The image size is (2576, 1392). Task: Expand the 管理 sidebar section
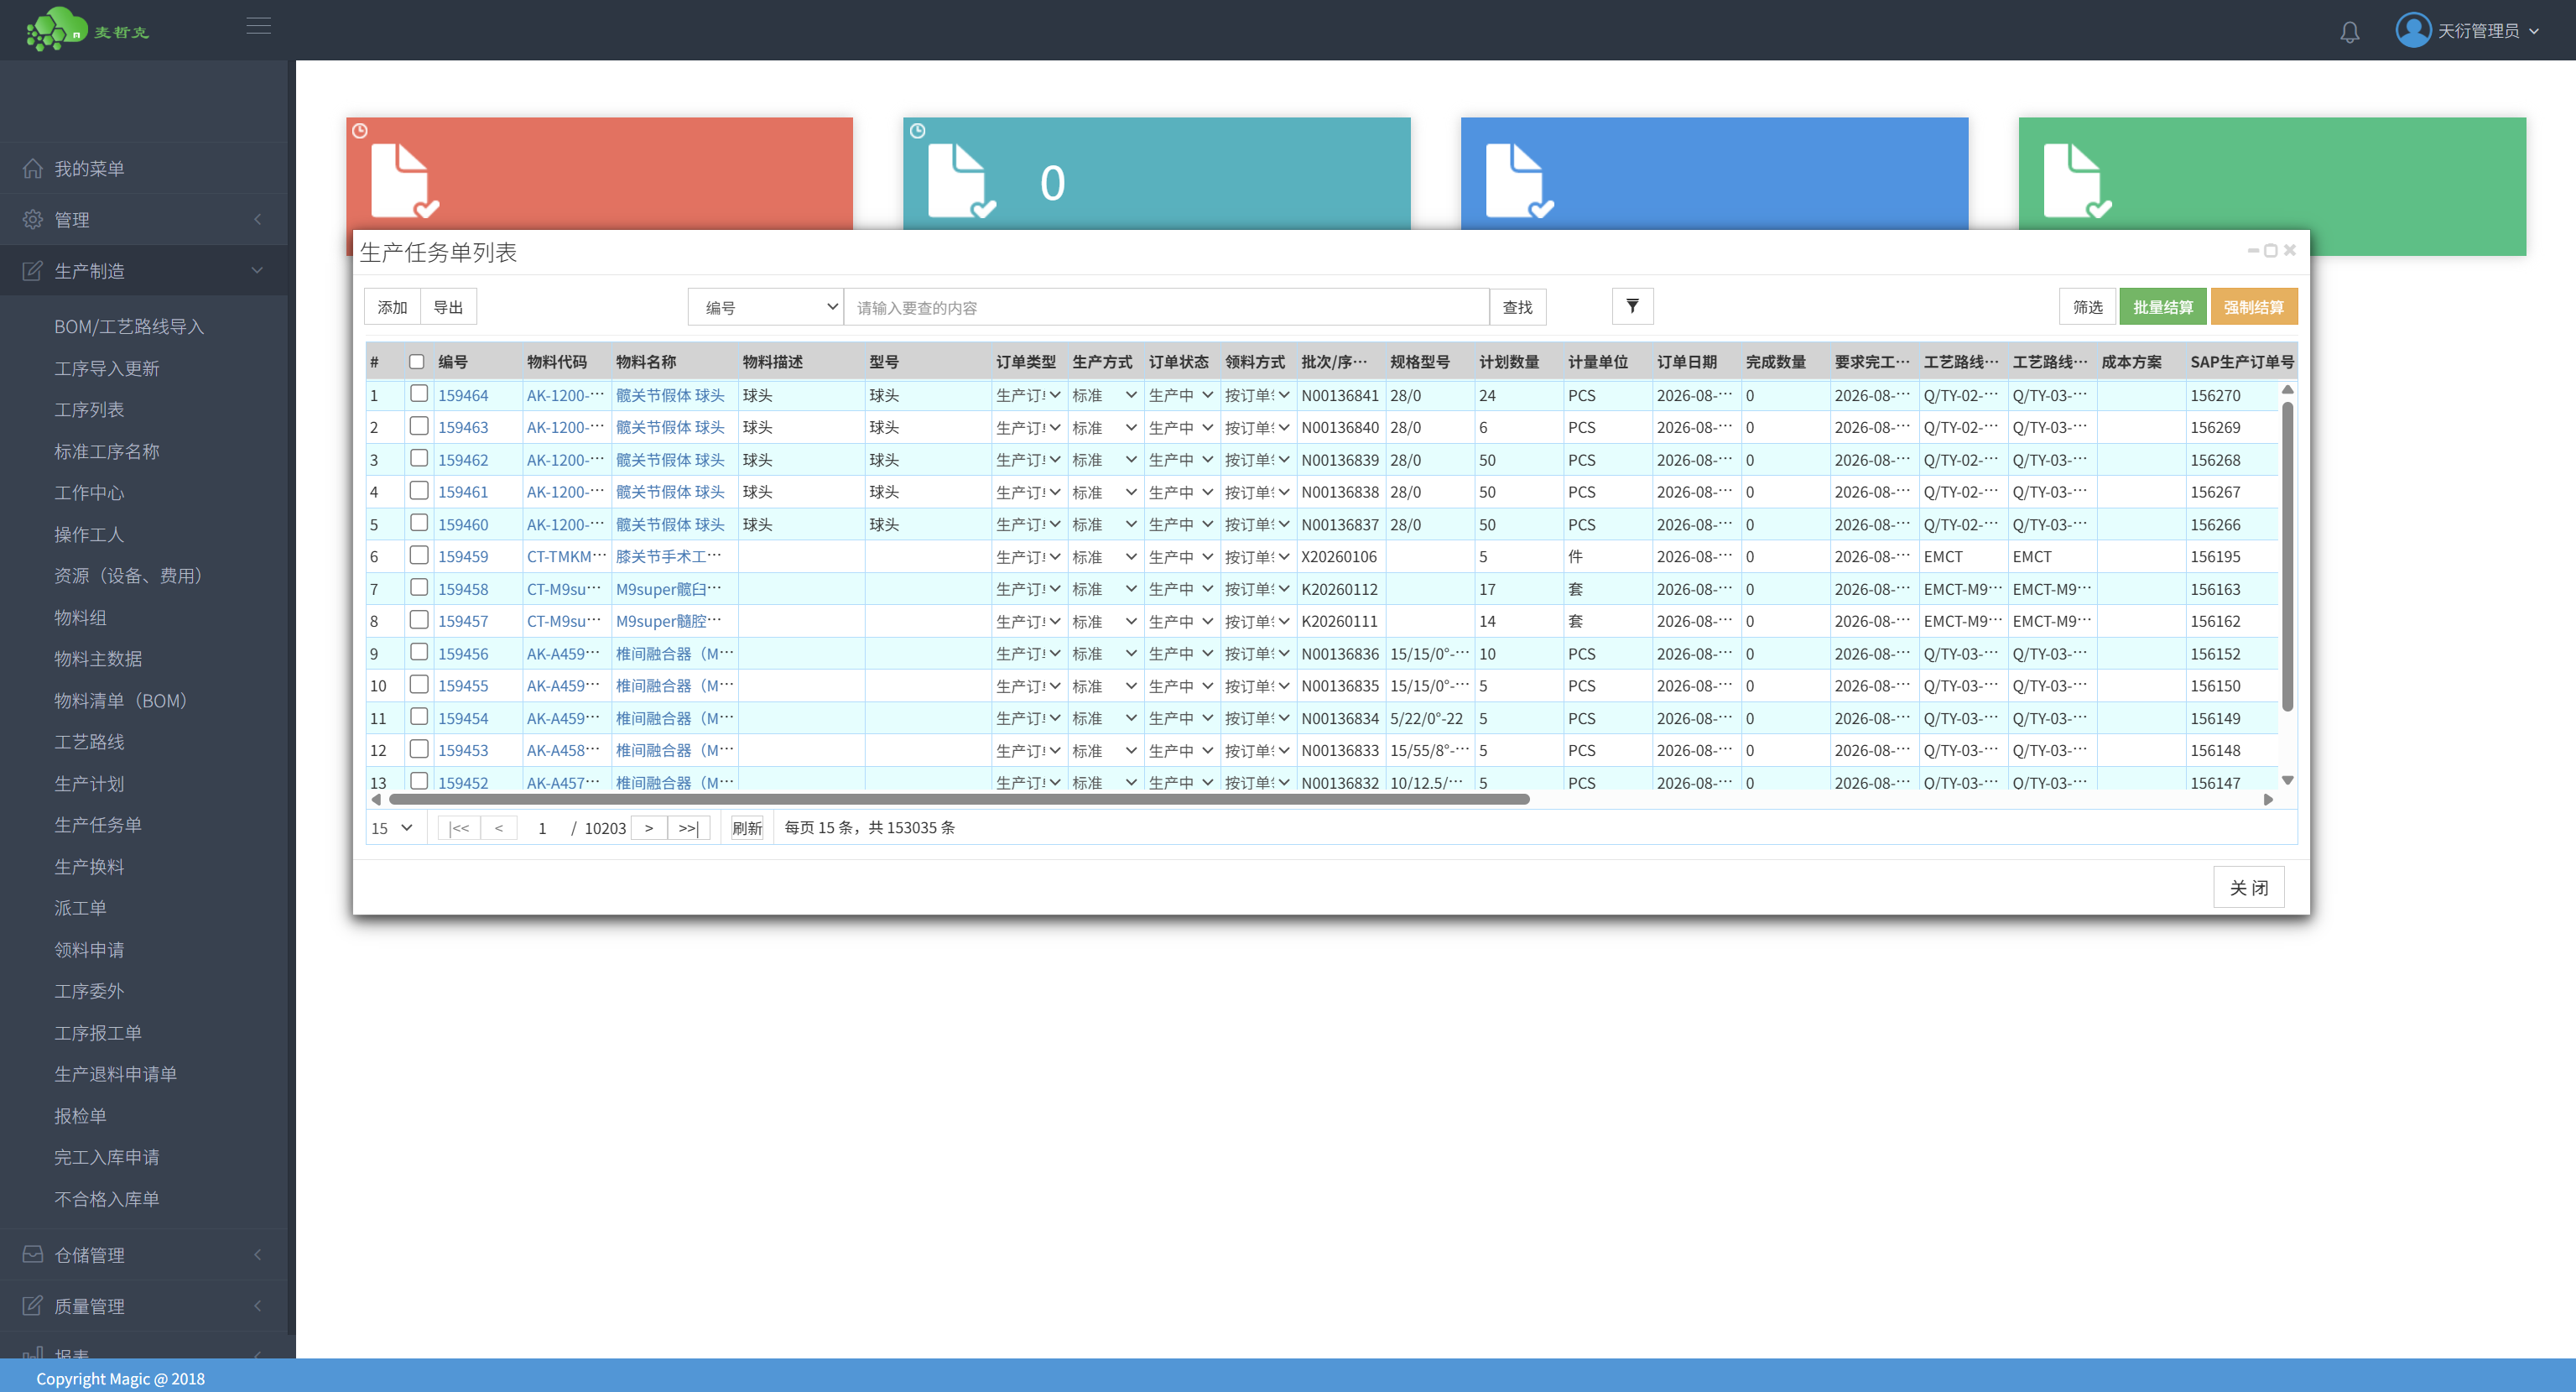click(x=144, y=219)
